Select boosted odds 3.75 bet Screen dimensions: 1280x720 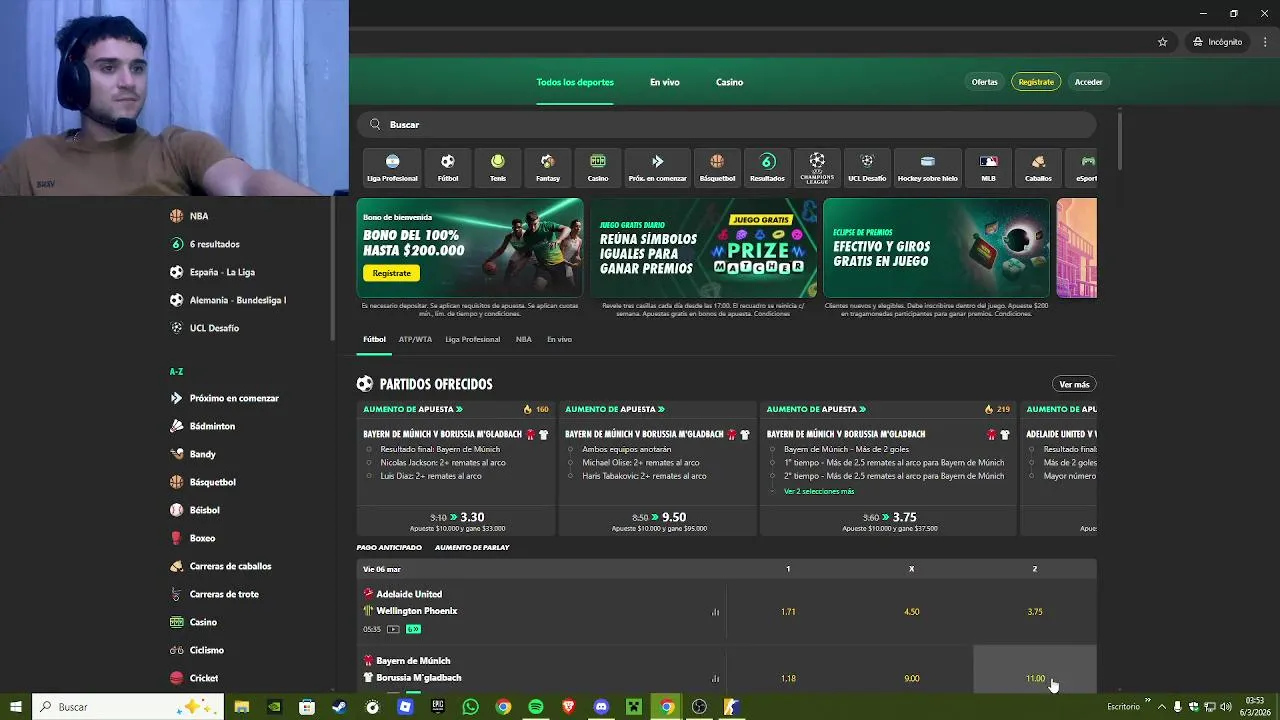coord(890,521)
